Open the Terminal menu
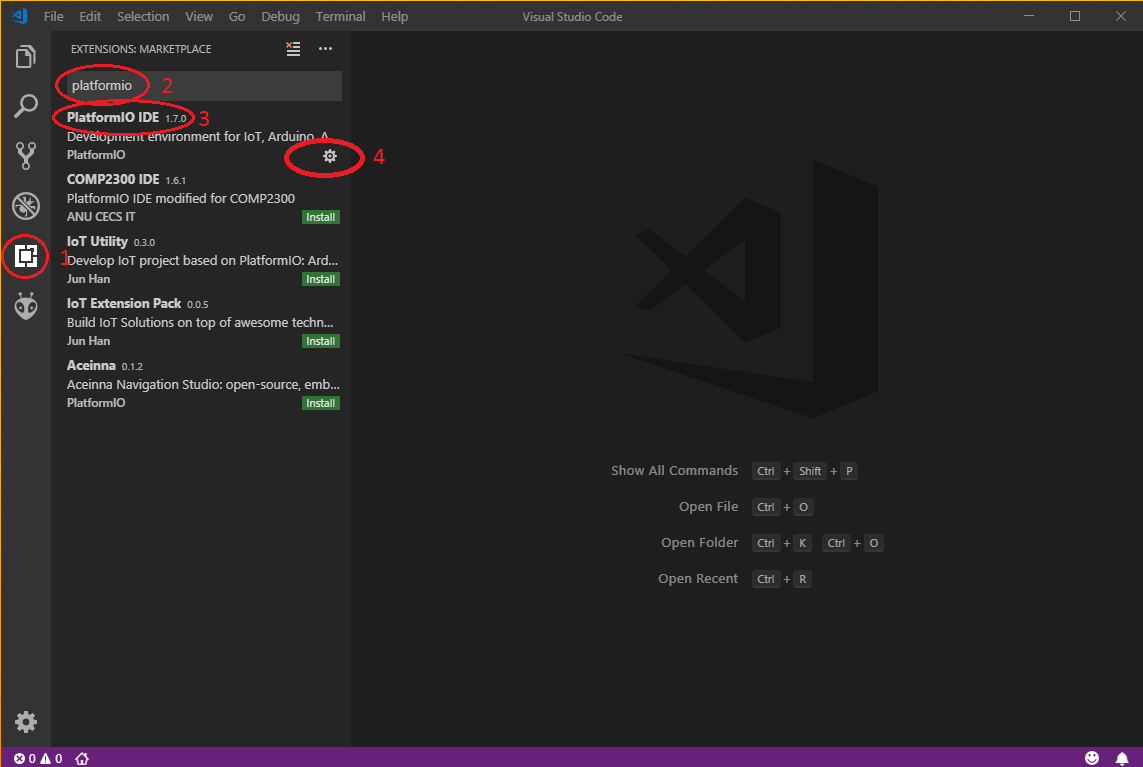 tap(340, 16)
